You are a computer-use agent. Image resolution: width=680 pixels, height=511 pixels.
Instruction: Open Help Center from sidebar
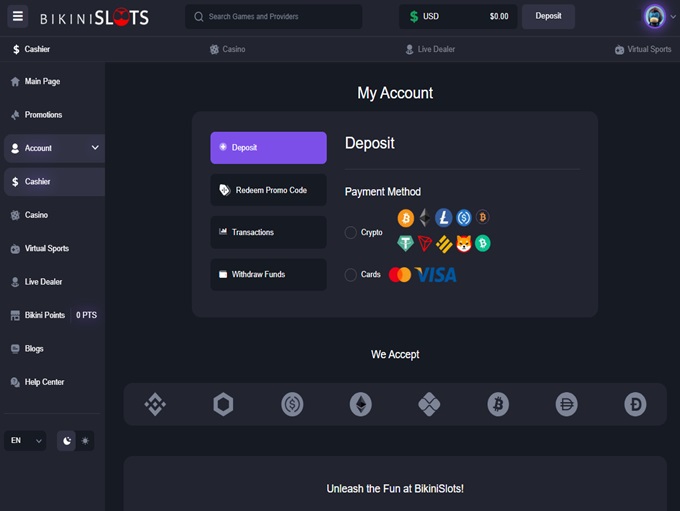(44, 382)
